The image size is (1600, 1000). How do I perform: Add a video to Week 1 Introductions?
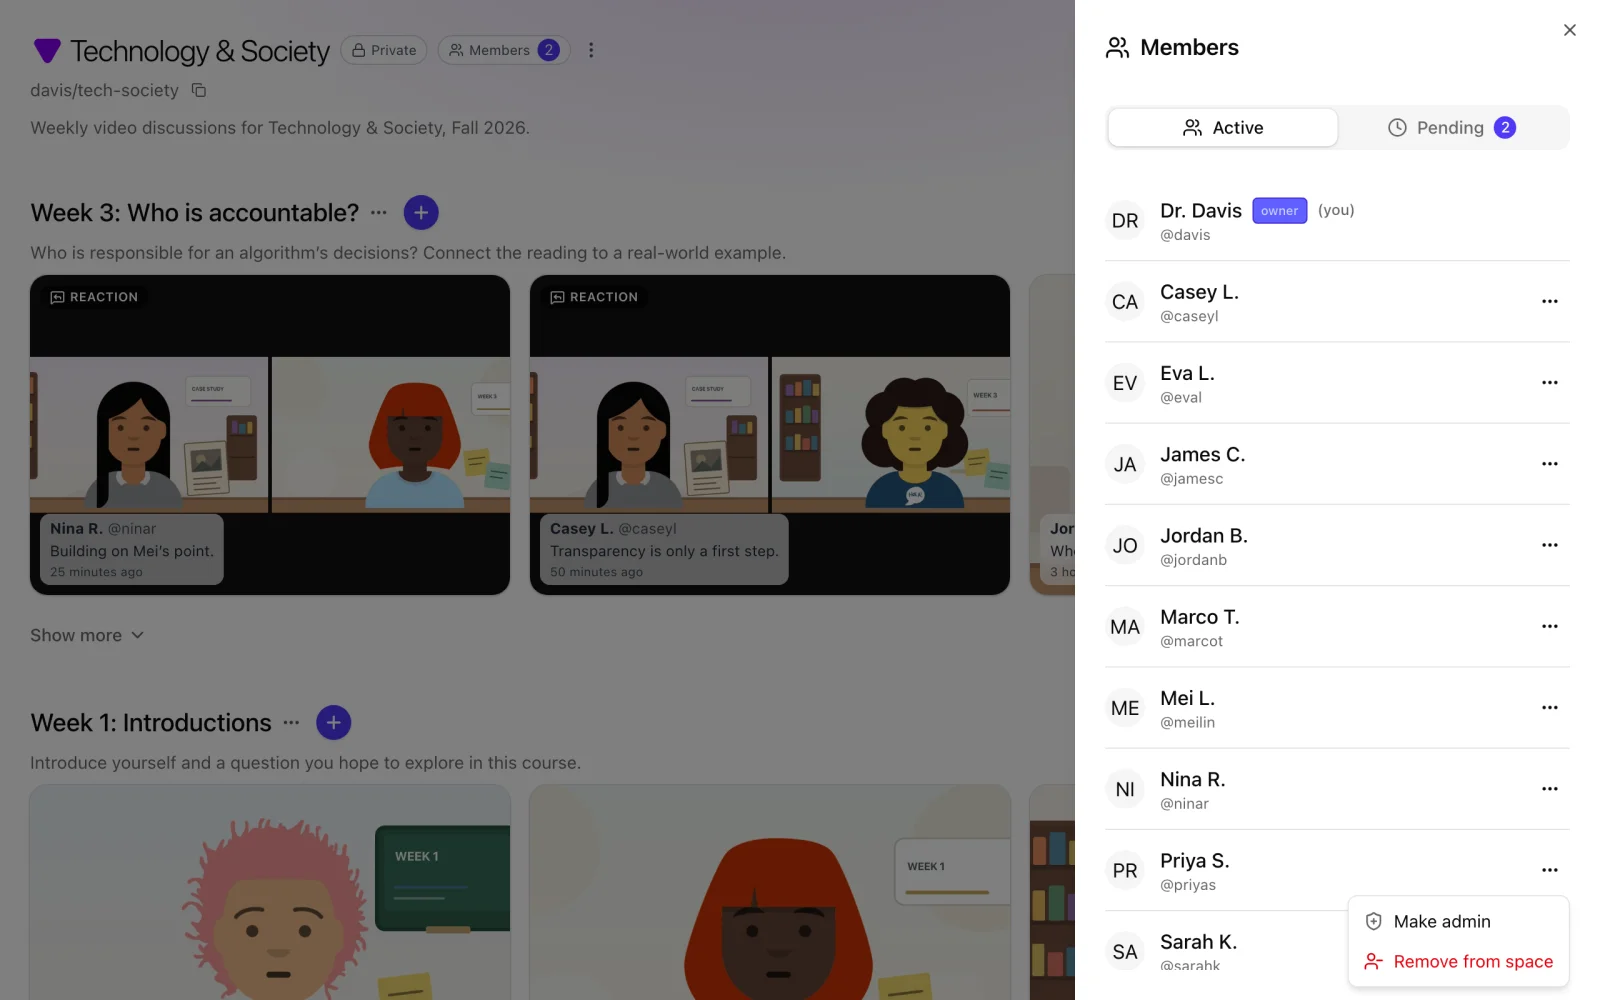(x=333, y=723)
